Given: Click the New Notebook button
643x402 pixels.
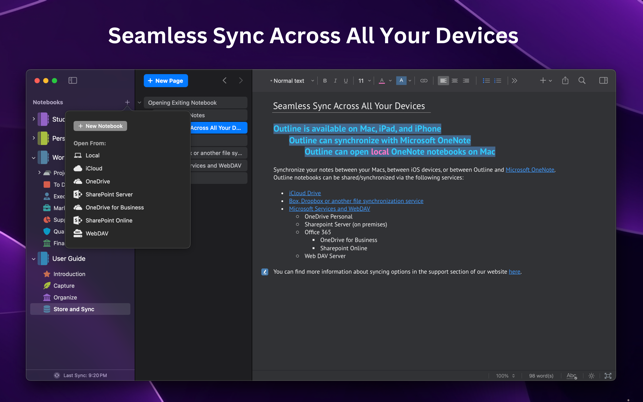Looking at the screenshot, I should (100, 126).
